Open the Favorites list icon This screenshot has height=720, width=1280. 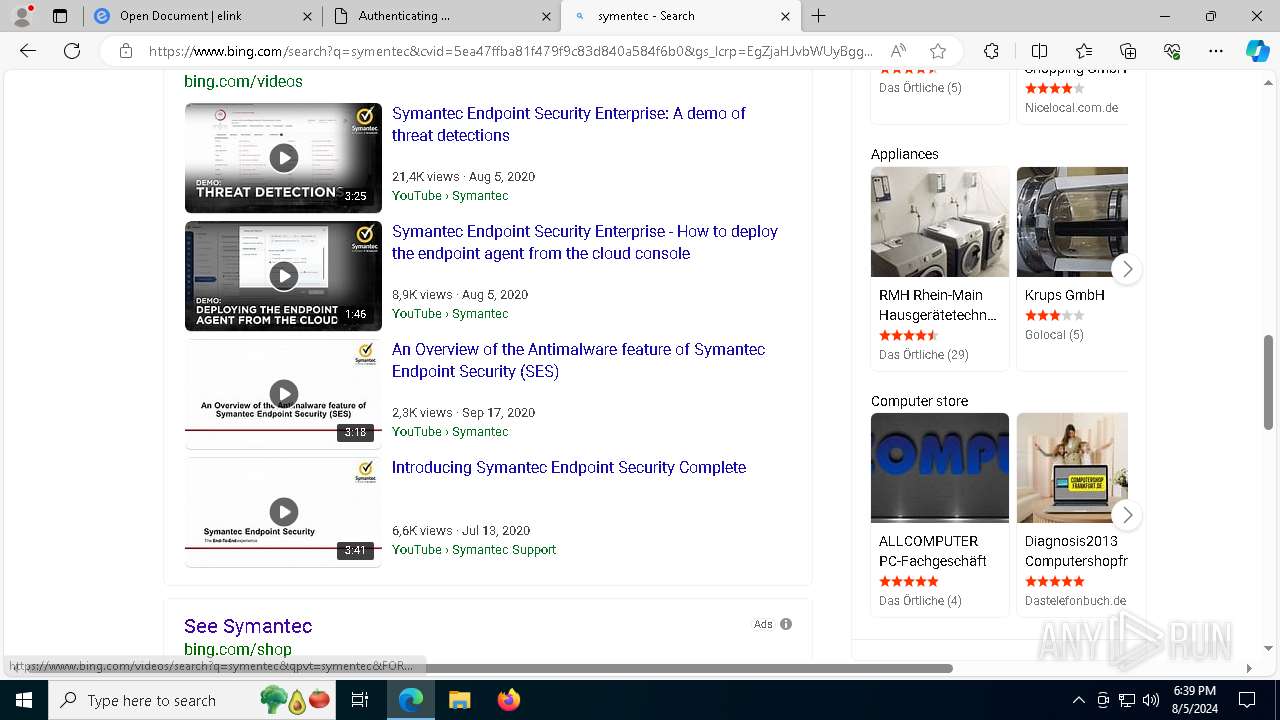point(1084,51)
